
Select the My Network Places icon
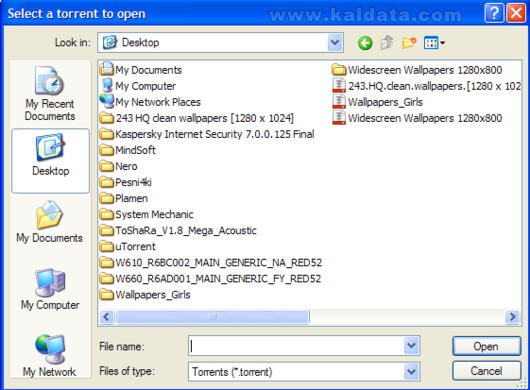point(107,101)
